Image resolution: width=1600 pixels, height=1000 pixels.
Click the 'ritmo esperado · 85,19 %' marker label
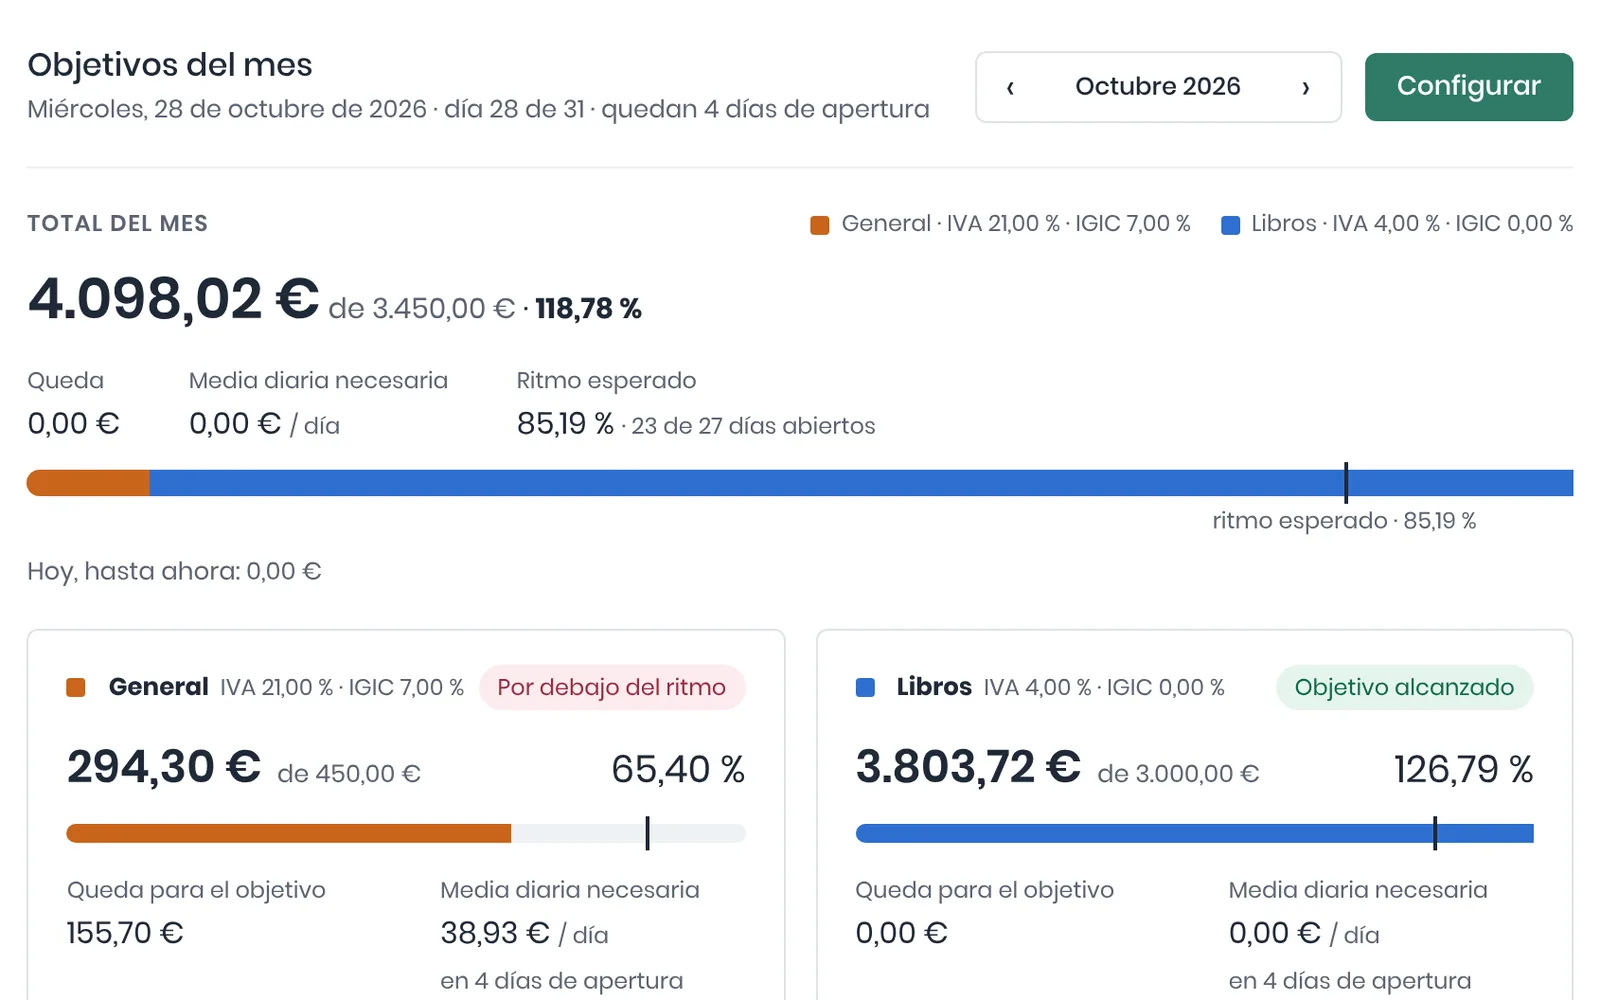[1344, 520]
